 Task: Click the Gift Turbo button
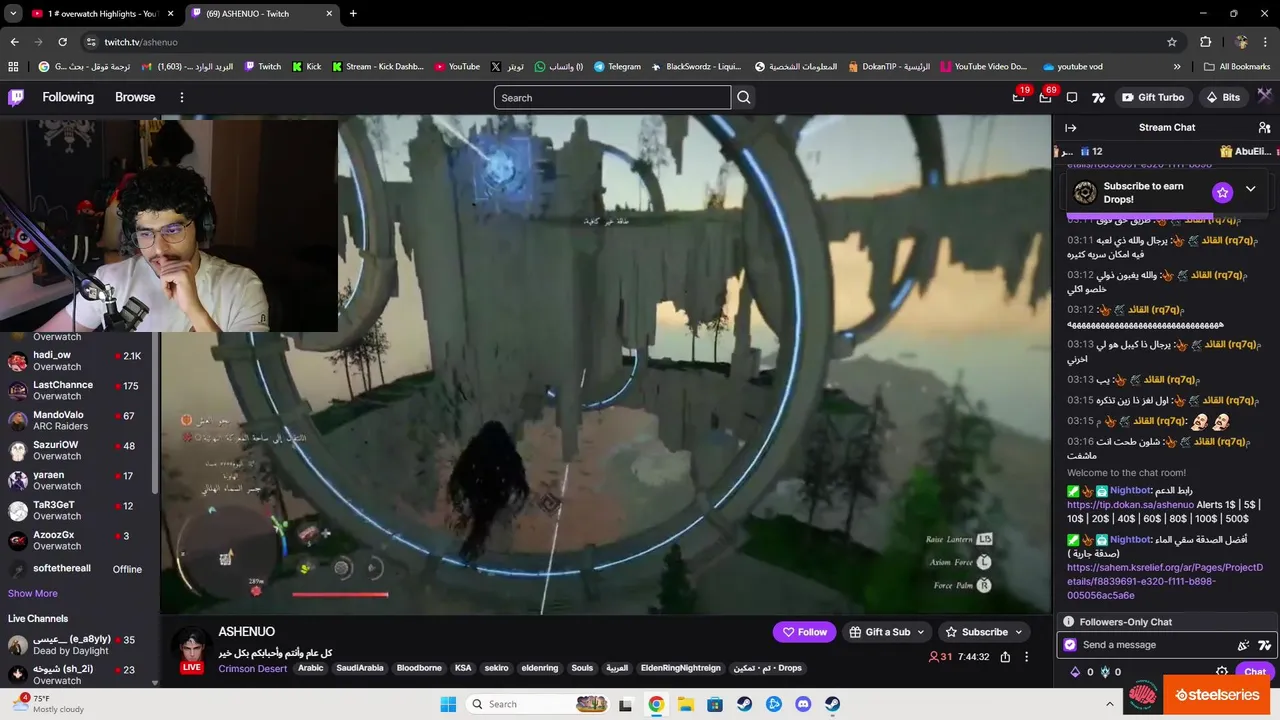pyautogui.click(x=1153, y=97)
